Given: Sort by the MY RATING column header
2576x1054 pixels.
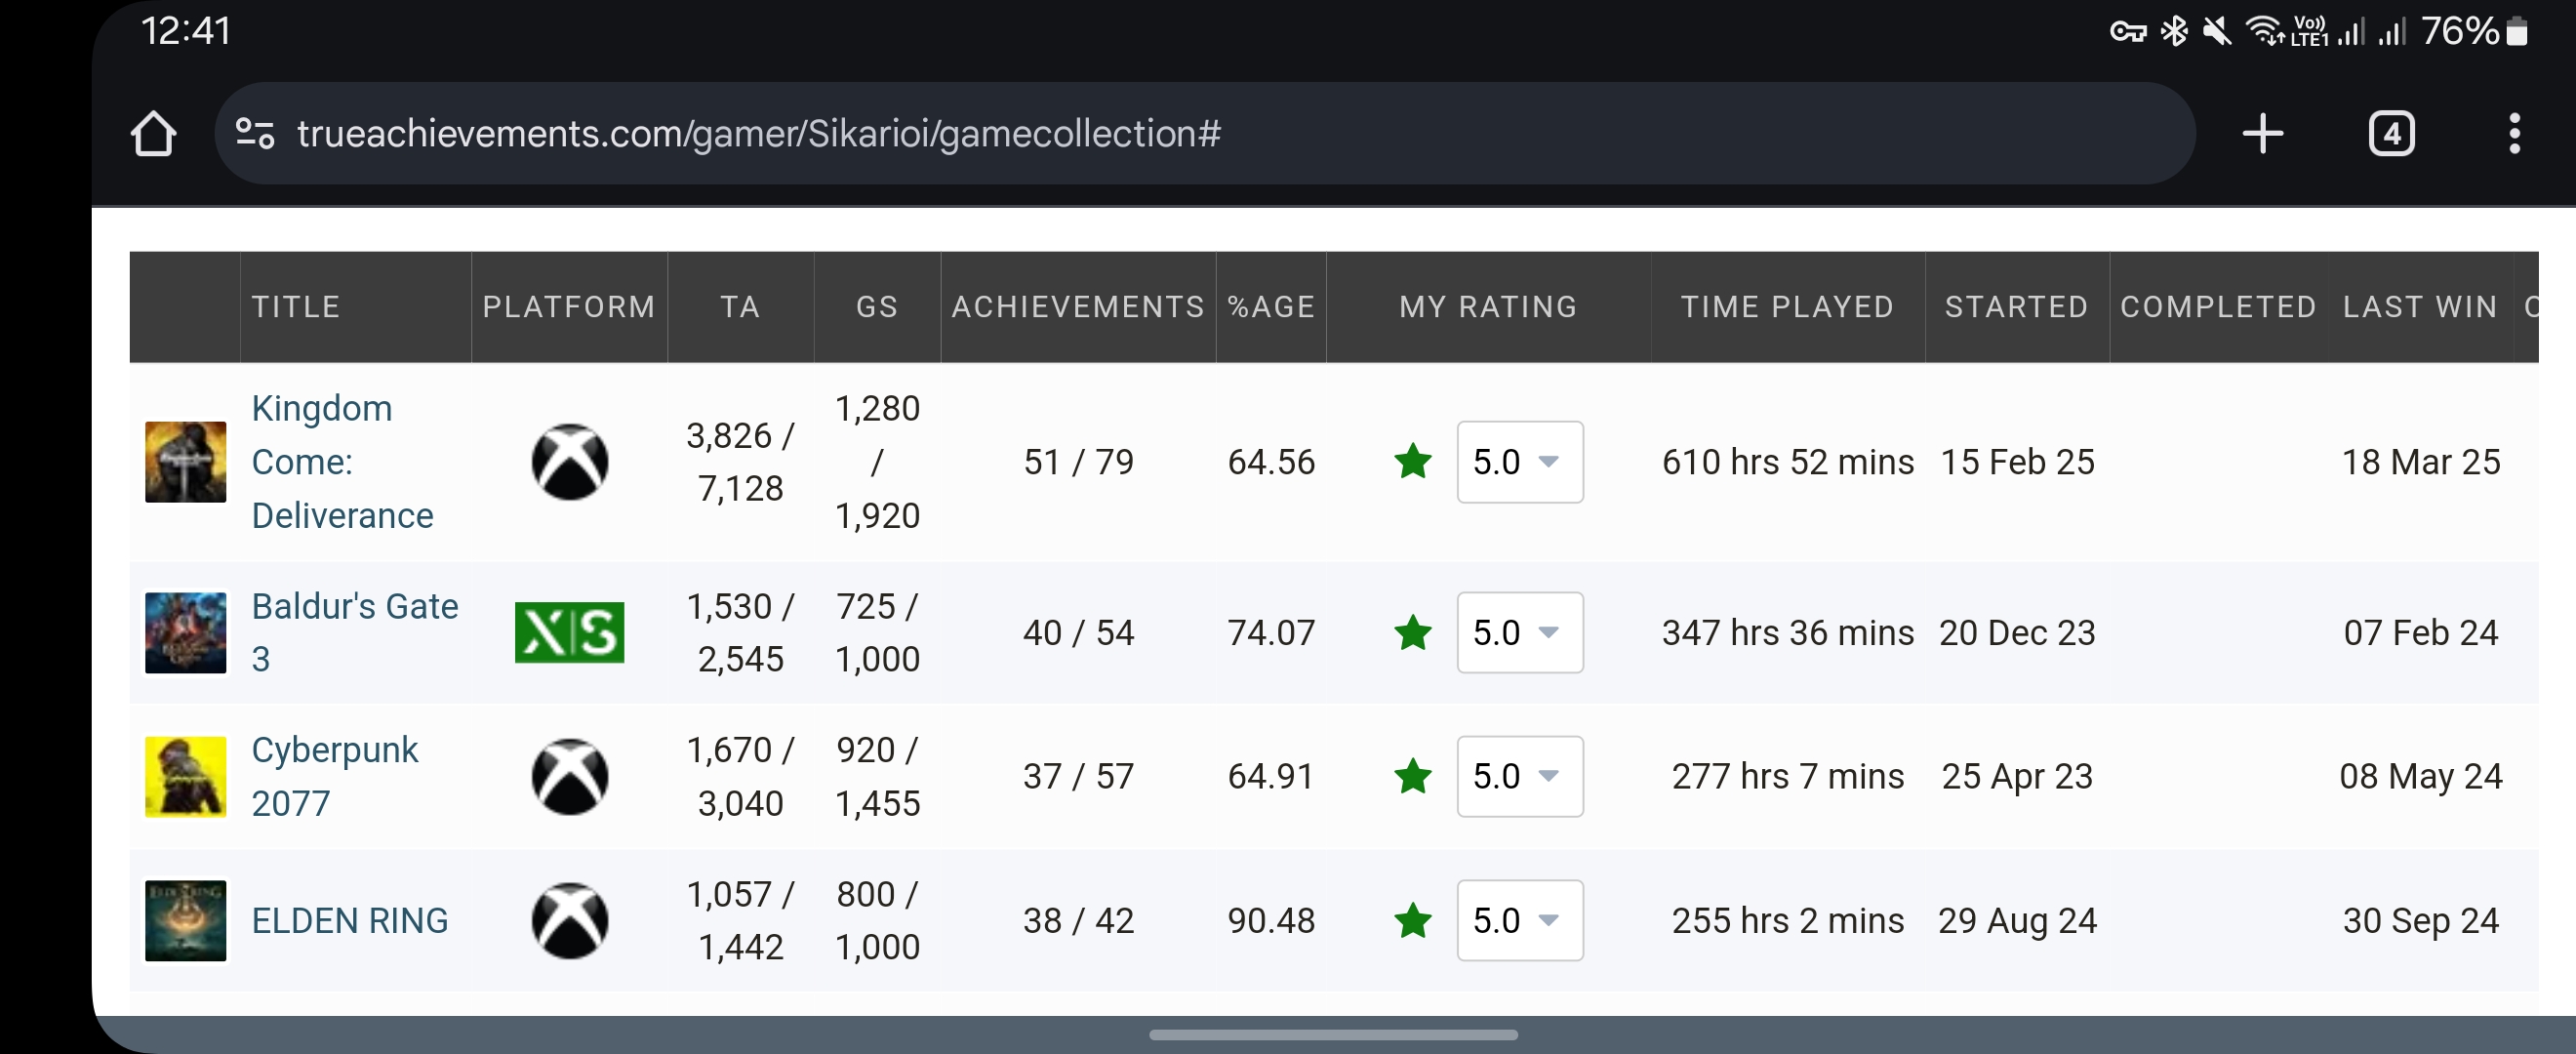Looking at the screenshot, I should tap(1487, 307).
